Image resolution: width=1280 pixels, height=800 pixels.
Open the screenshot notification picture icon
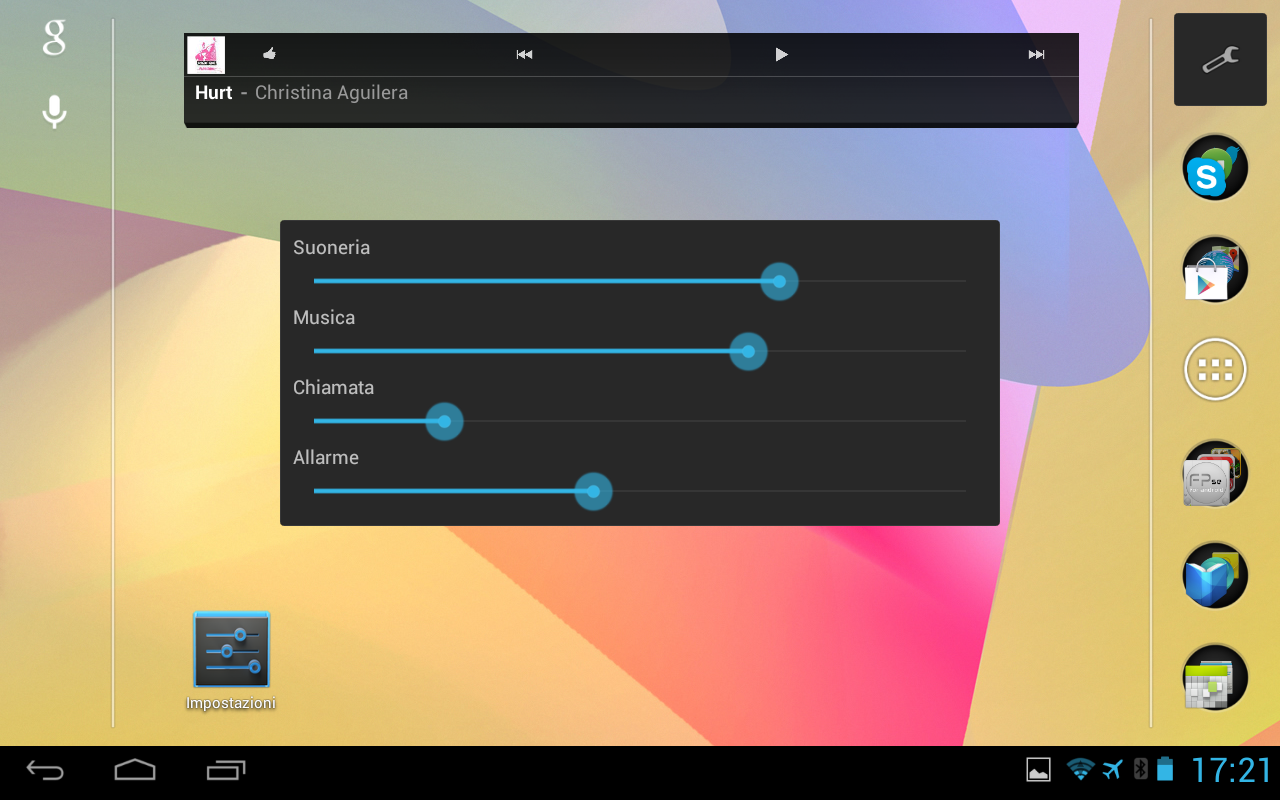1039,769
